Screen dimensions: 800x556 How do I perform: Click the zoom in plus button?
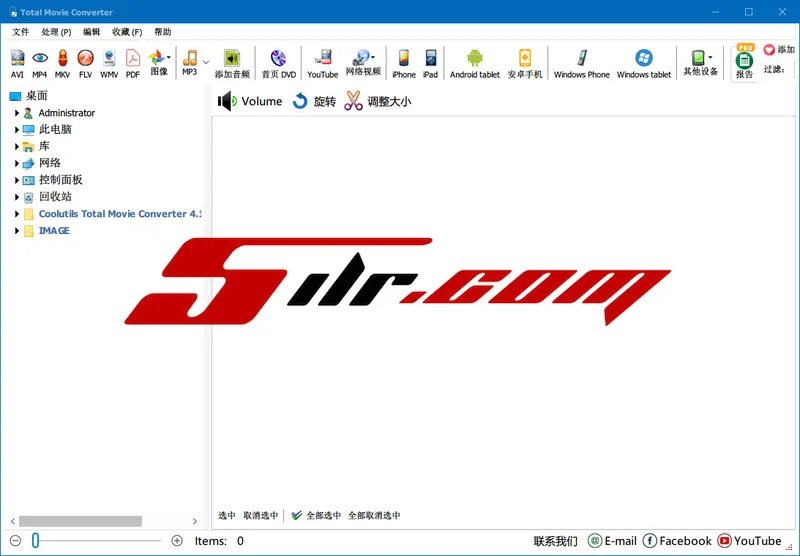click(x=177, y=540)
